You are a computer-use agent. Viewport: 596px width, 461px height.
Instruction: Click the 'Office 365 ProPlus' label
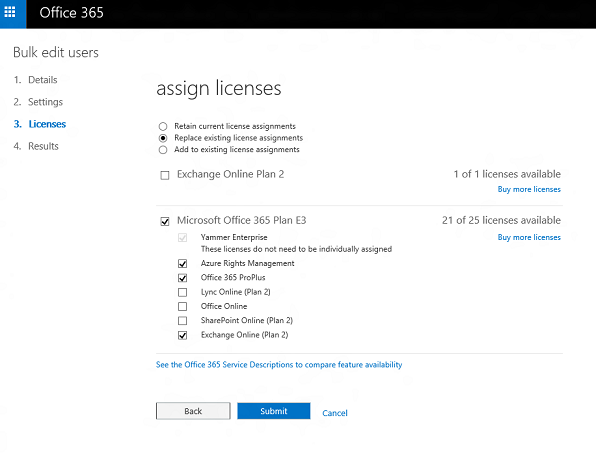(233, 277)
